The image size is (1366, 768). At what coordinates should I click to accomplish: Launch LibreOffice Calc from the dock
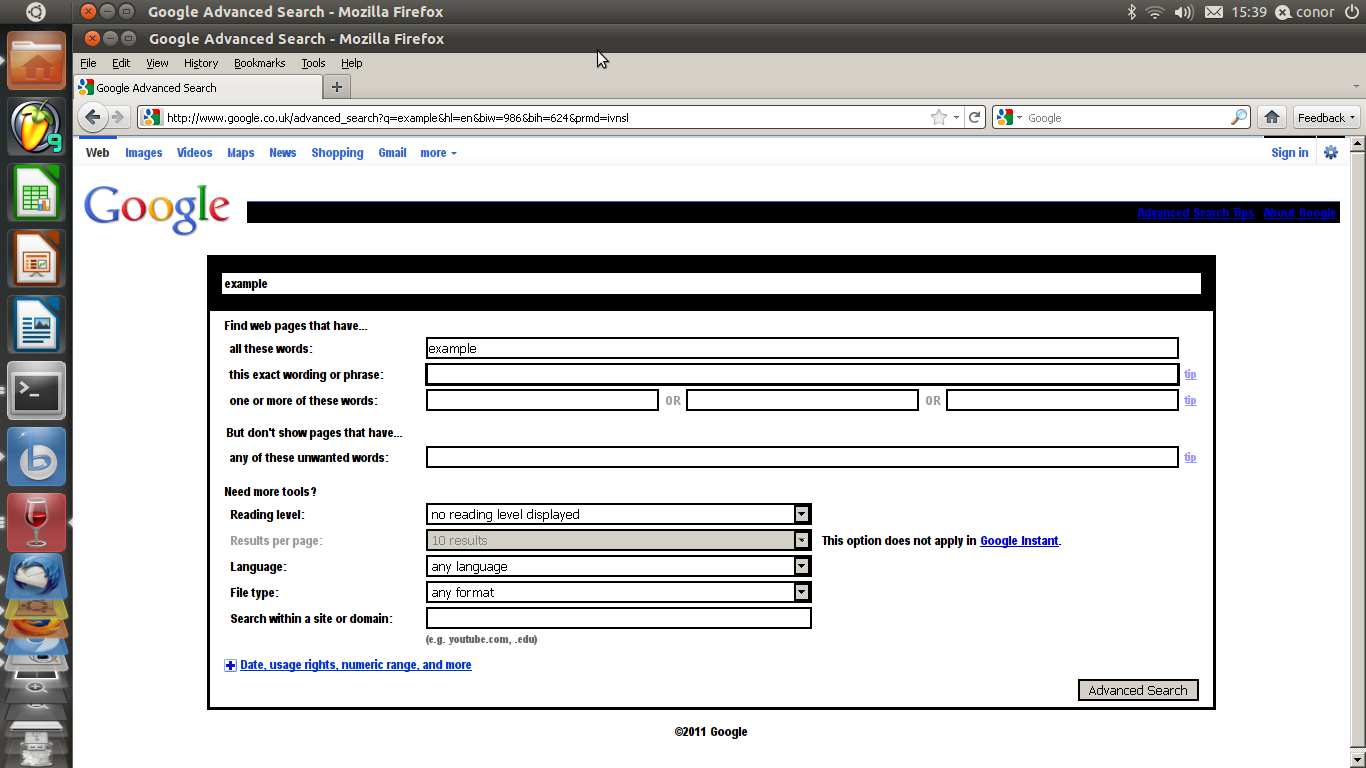(37, 193)
